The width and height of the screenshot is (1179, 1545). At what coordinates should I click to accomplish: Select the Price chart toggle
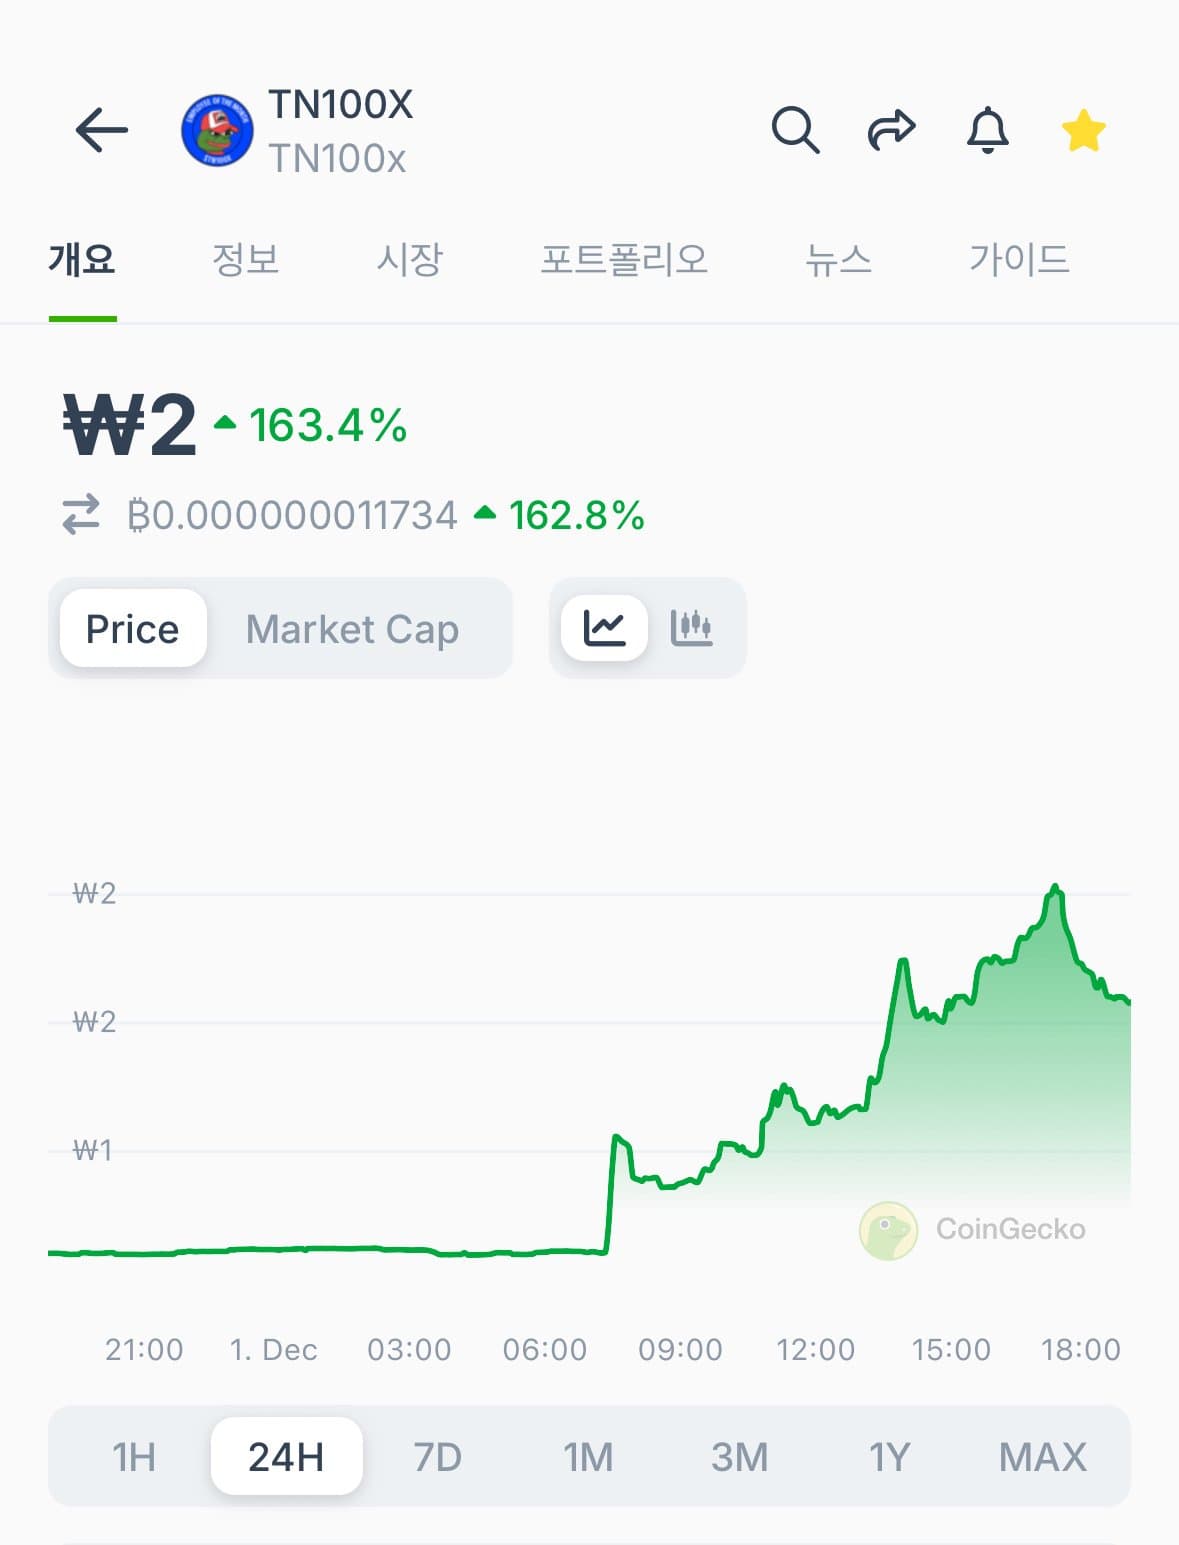tap(133, 629)
